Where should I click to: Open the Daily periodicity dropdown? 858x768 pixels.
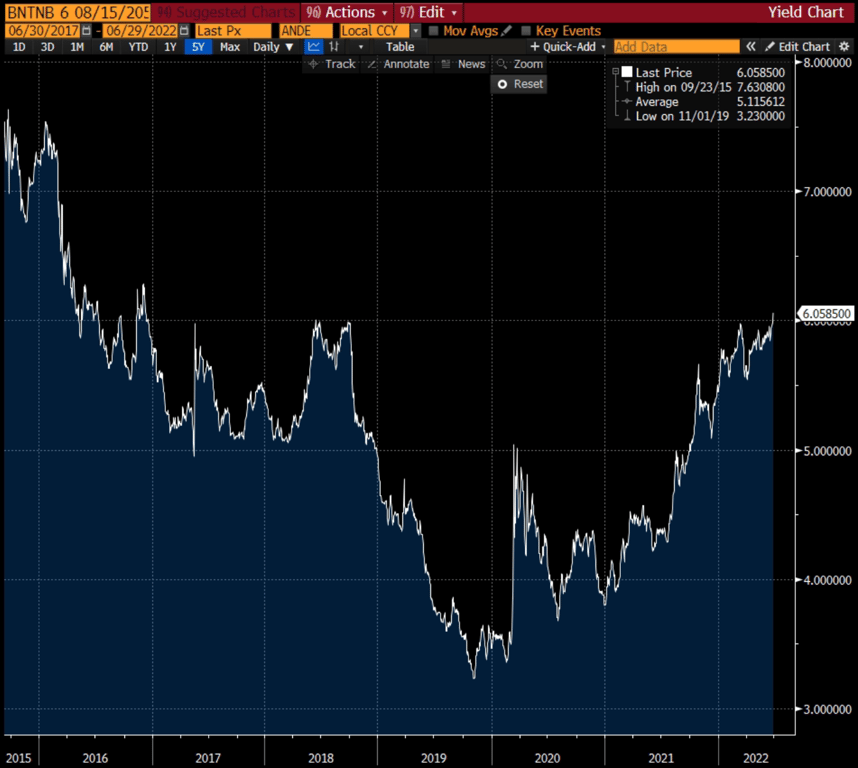point(273,47)
